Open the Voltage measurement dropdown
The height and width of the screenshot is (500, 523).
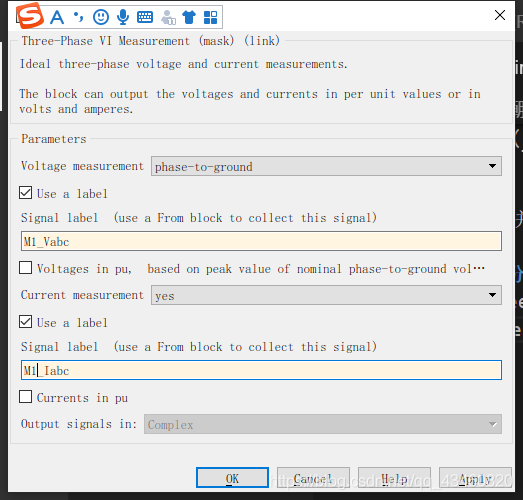click(326, 166)
